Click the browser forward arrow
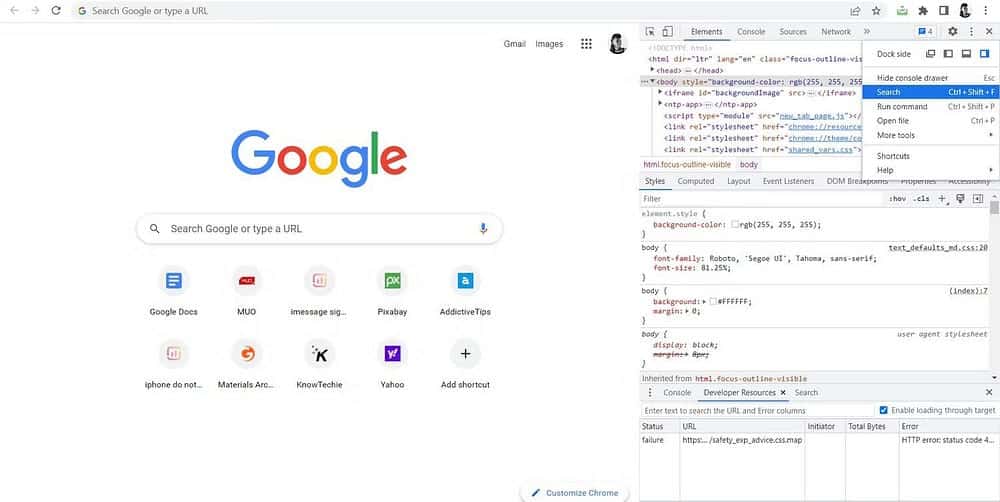The width and height of the screenshot is (1000, 502). click(x=35, y=11)
